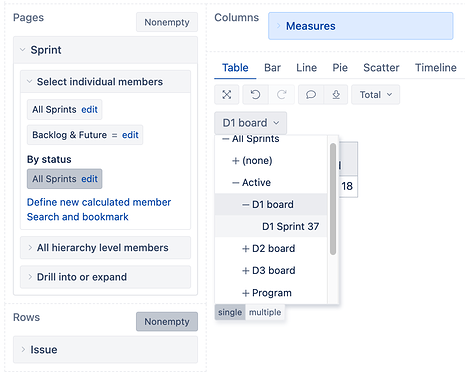Click edit link for Backlog & Future
The height and width of the screenshot is (375, 465).
[130, 135]
